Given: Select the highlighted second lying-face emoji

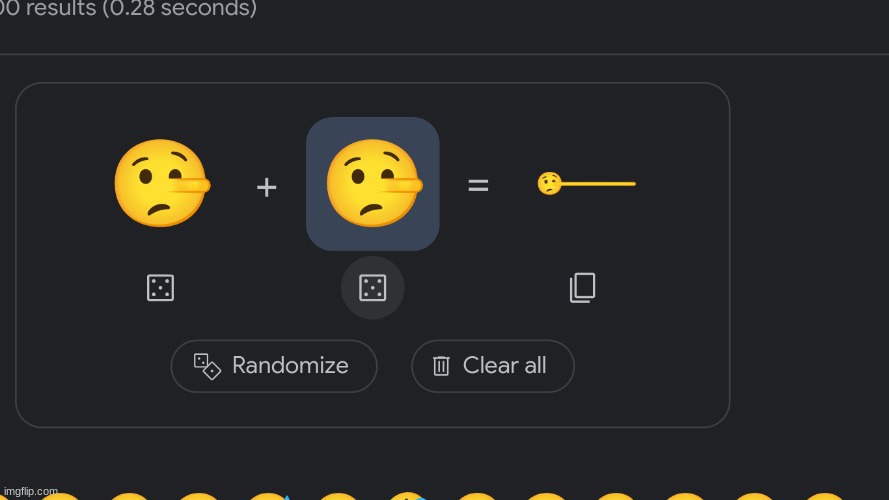Looking at the screenshot, I should coord(372,184).
